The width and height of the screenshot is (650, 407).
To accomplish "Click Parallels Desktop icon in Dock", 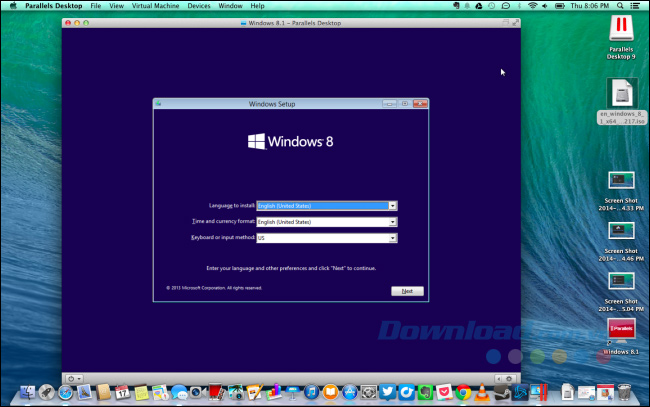I will tap(539, 392).
